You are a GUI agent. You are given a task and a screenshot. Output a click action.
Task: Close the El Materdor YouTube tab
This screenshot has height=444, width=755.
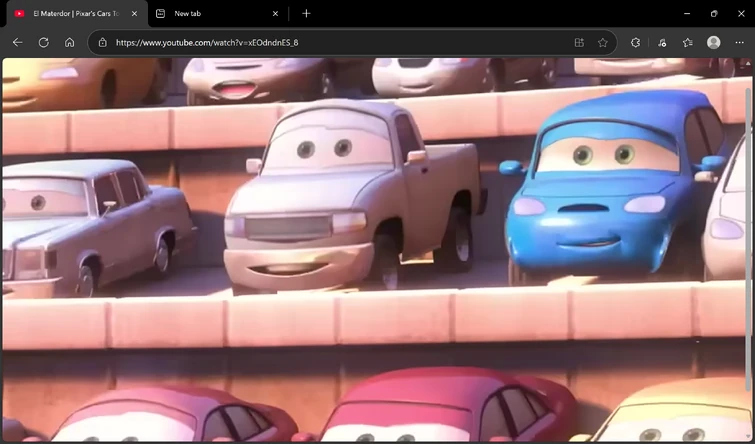click(134, 13)
